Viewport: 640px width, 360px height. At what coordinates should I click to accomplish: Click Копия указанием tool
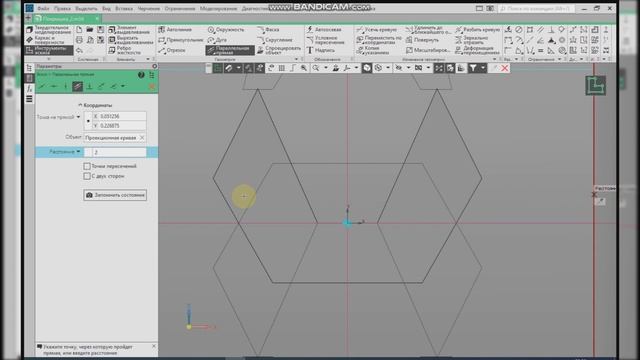(373, 50)
